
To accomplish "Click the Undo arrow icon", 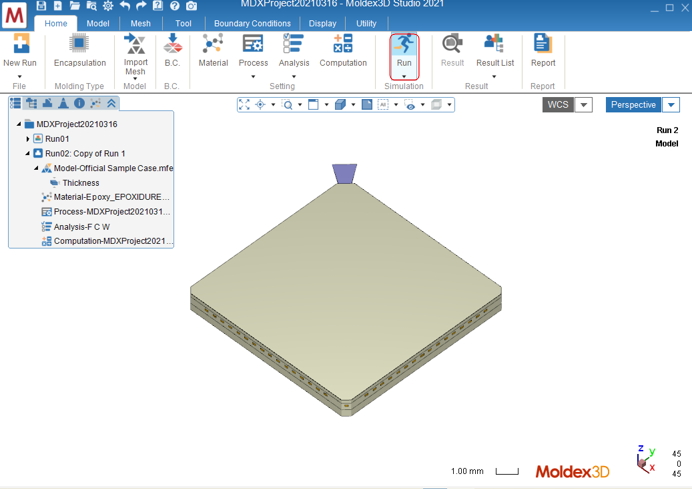I will point(125,5).
